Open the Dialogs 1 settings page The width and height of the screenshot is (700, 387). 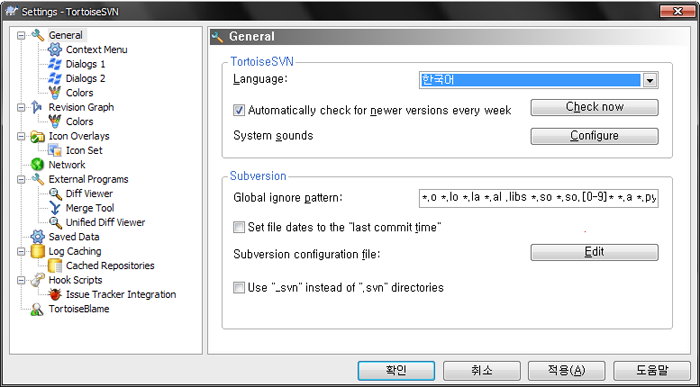85,64
